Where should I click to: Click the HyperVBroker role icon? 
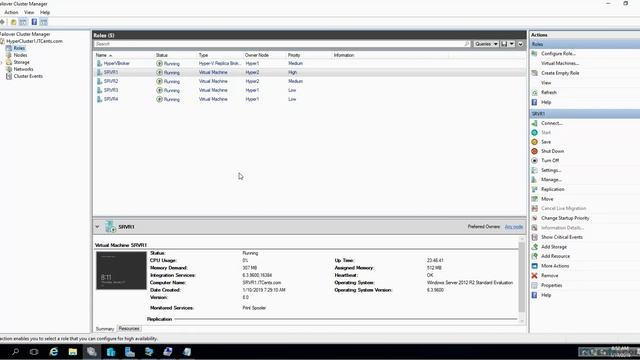99,63
